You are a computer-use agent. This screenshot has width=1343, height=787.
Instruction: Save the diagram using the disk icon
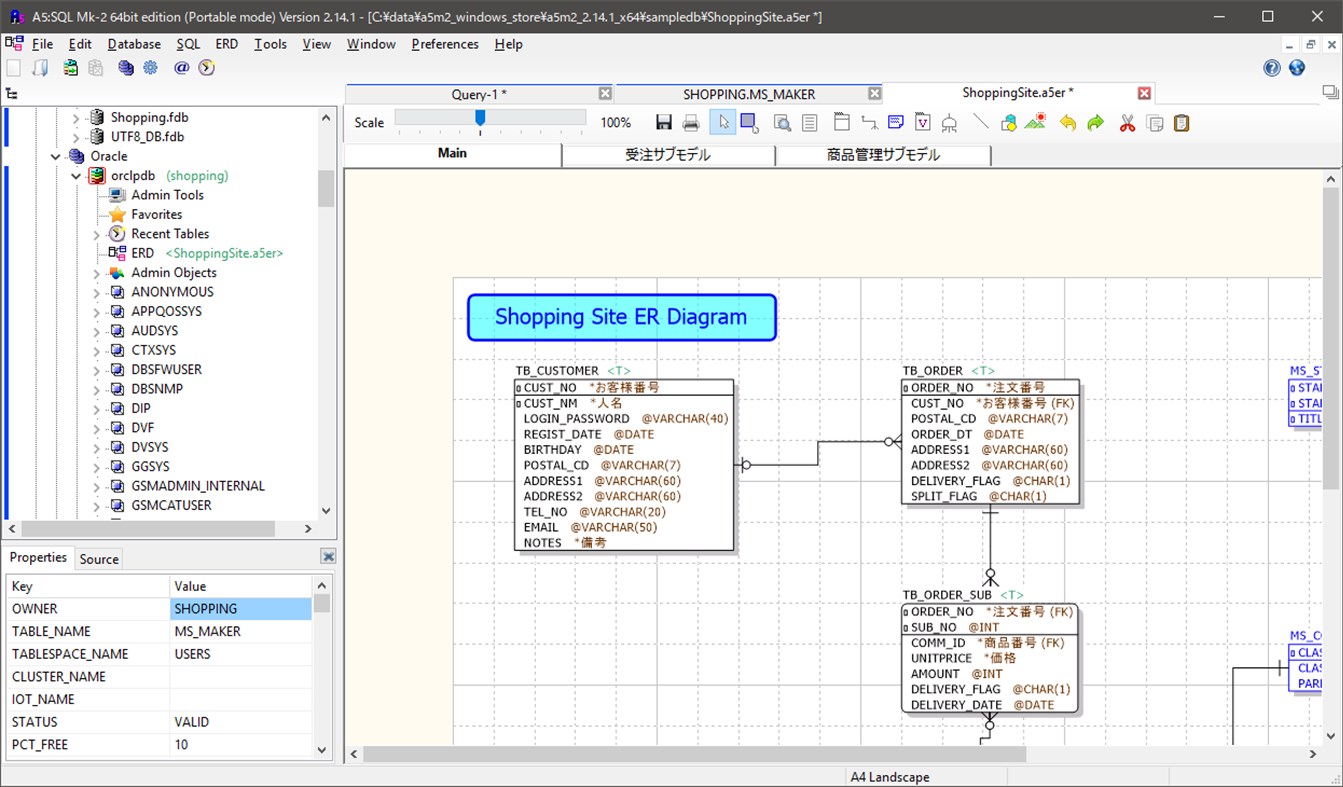[664, 122]
